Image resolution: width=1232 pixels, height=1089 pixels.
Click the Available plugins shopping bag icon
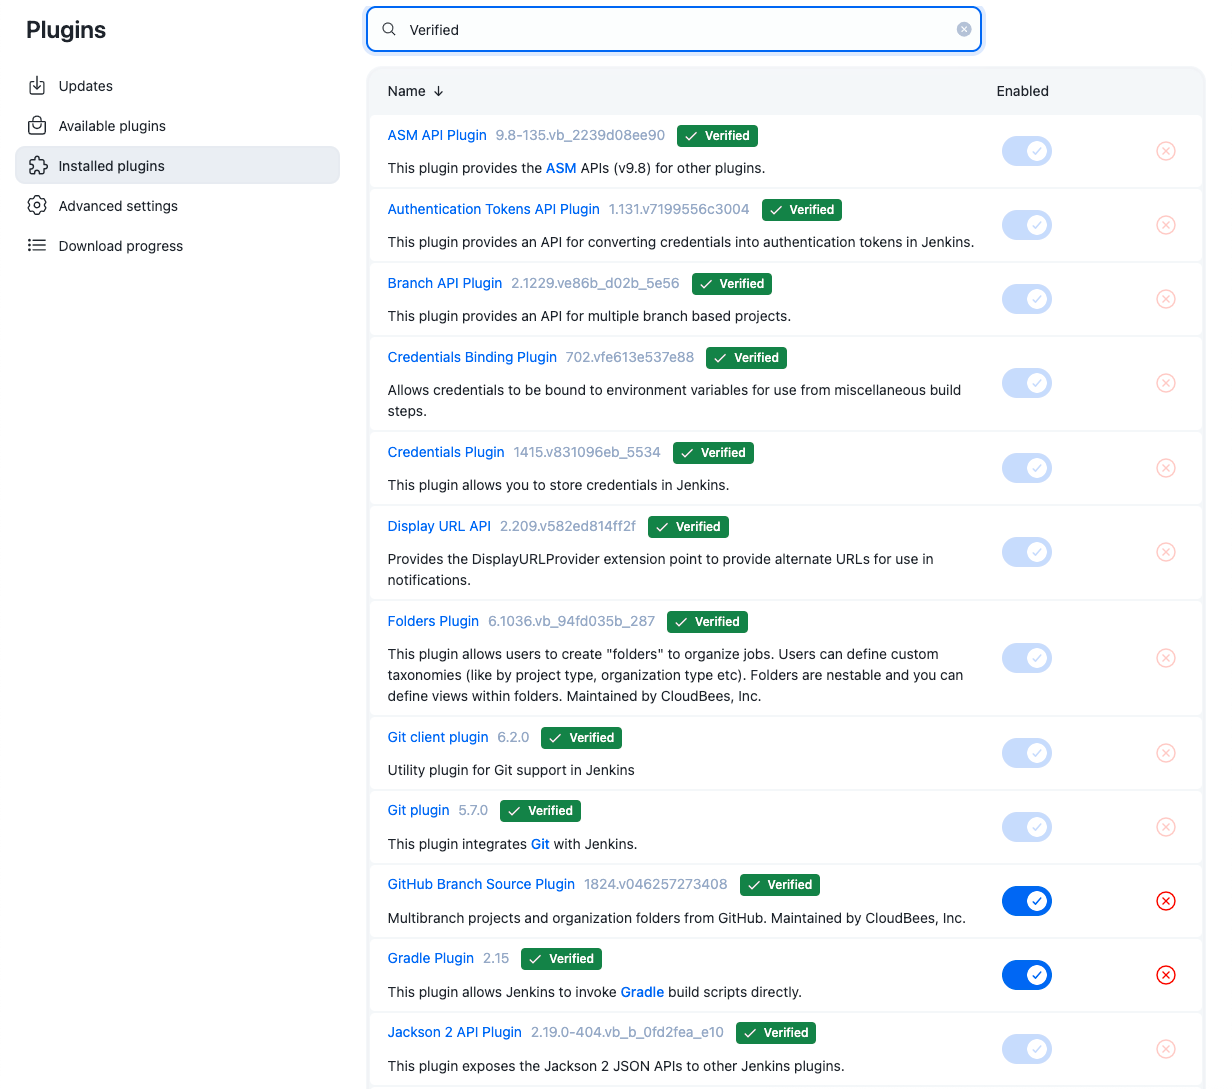[x=37, y=126]
